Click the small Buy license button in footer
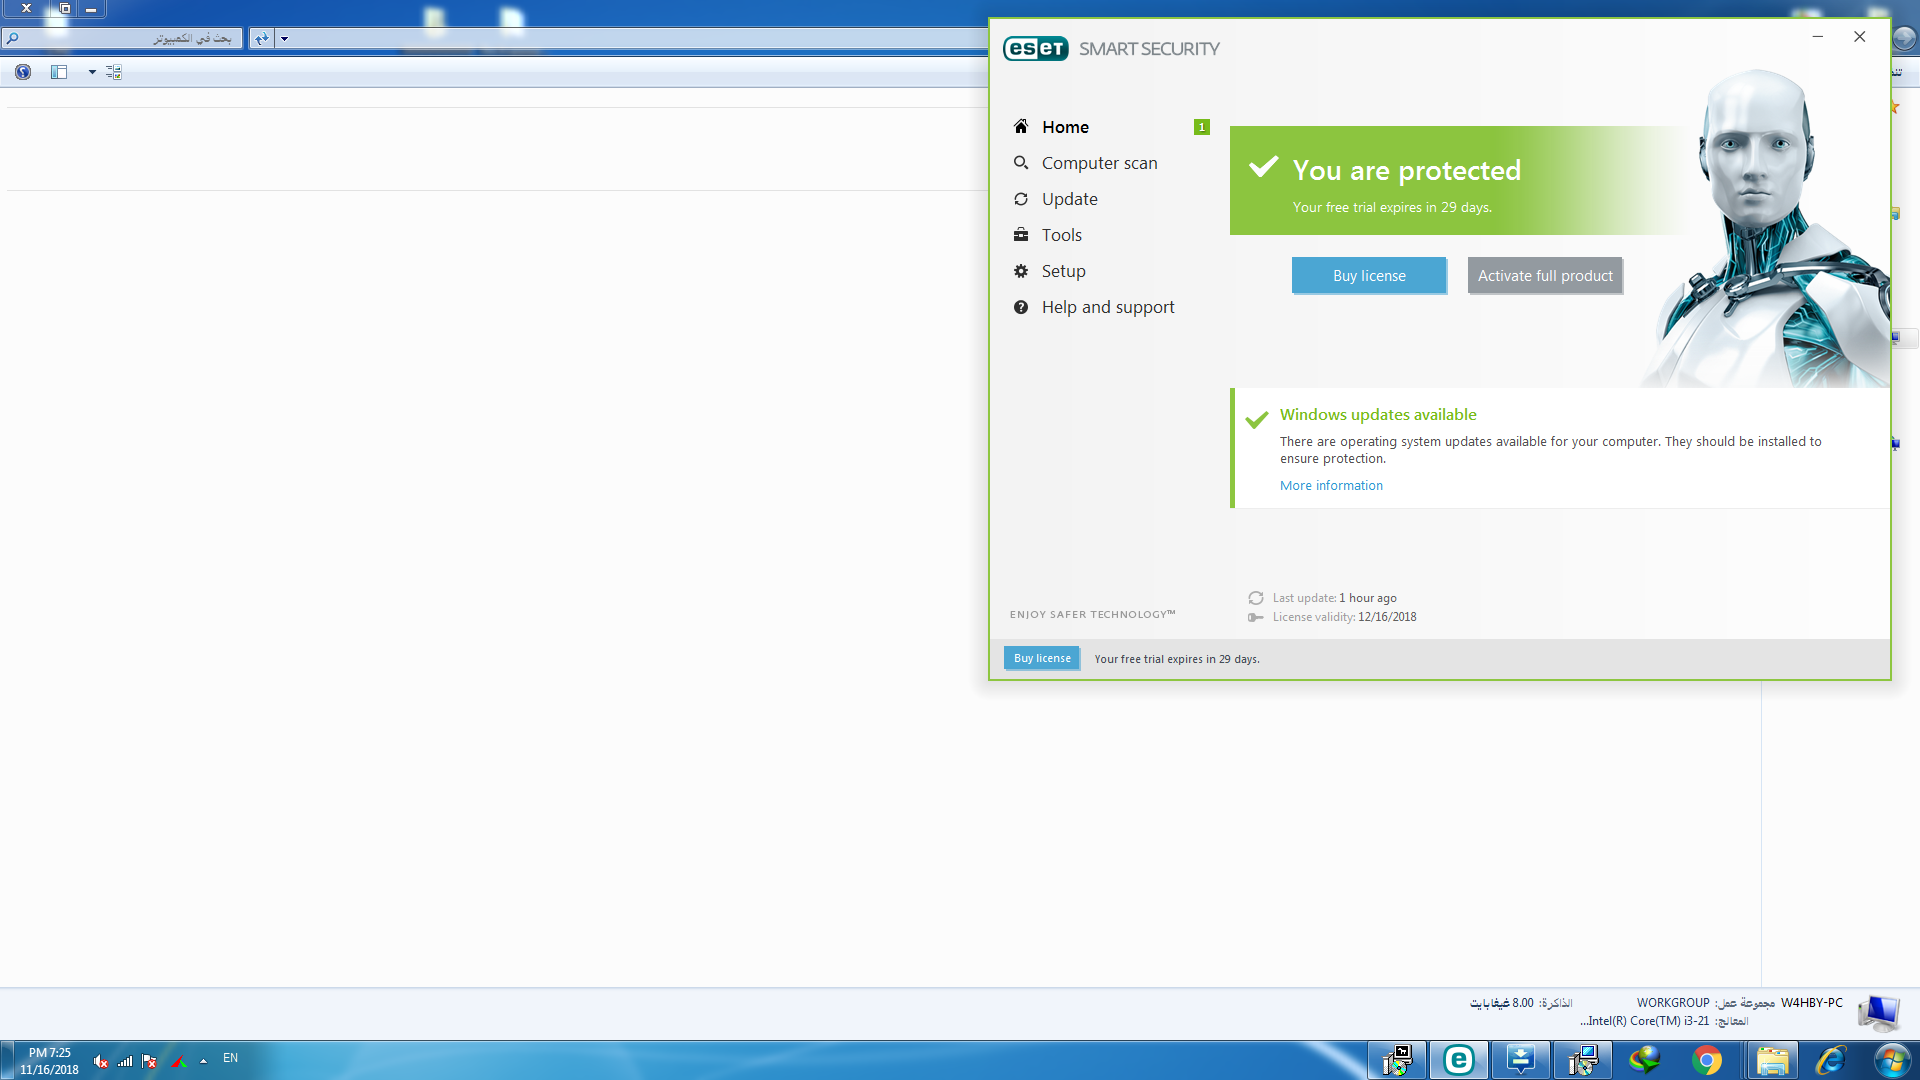Image resolution: width=1920 pixels, height=1080 pixels. click(x=1042, y=658)
